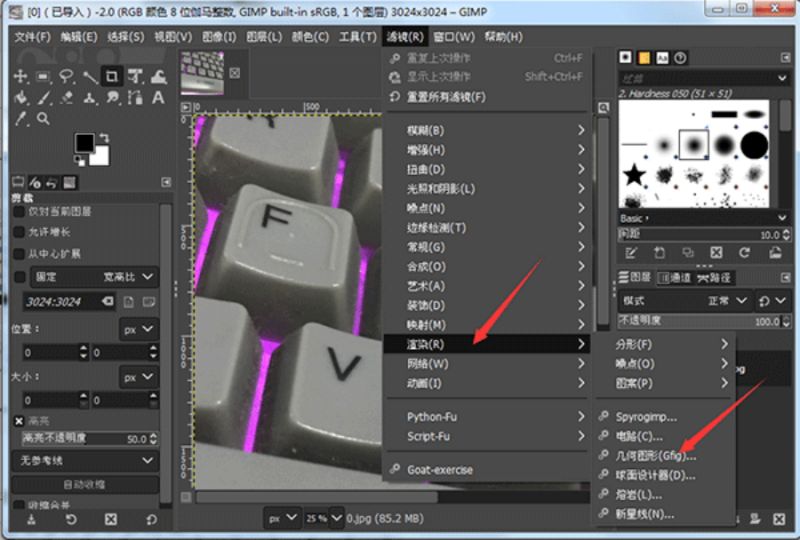Choose 渲染(R) in the filter menu

(486, 345)
